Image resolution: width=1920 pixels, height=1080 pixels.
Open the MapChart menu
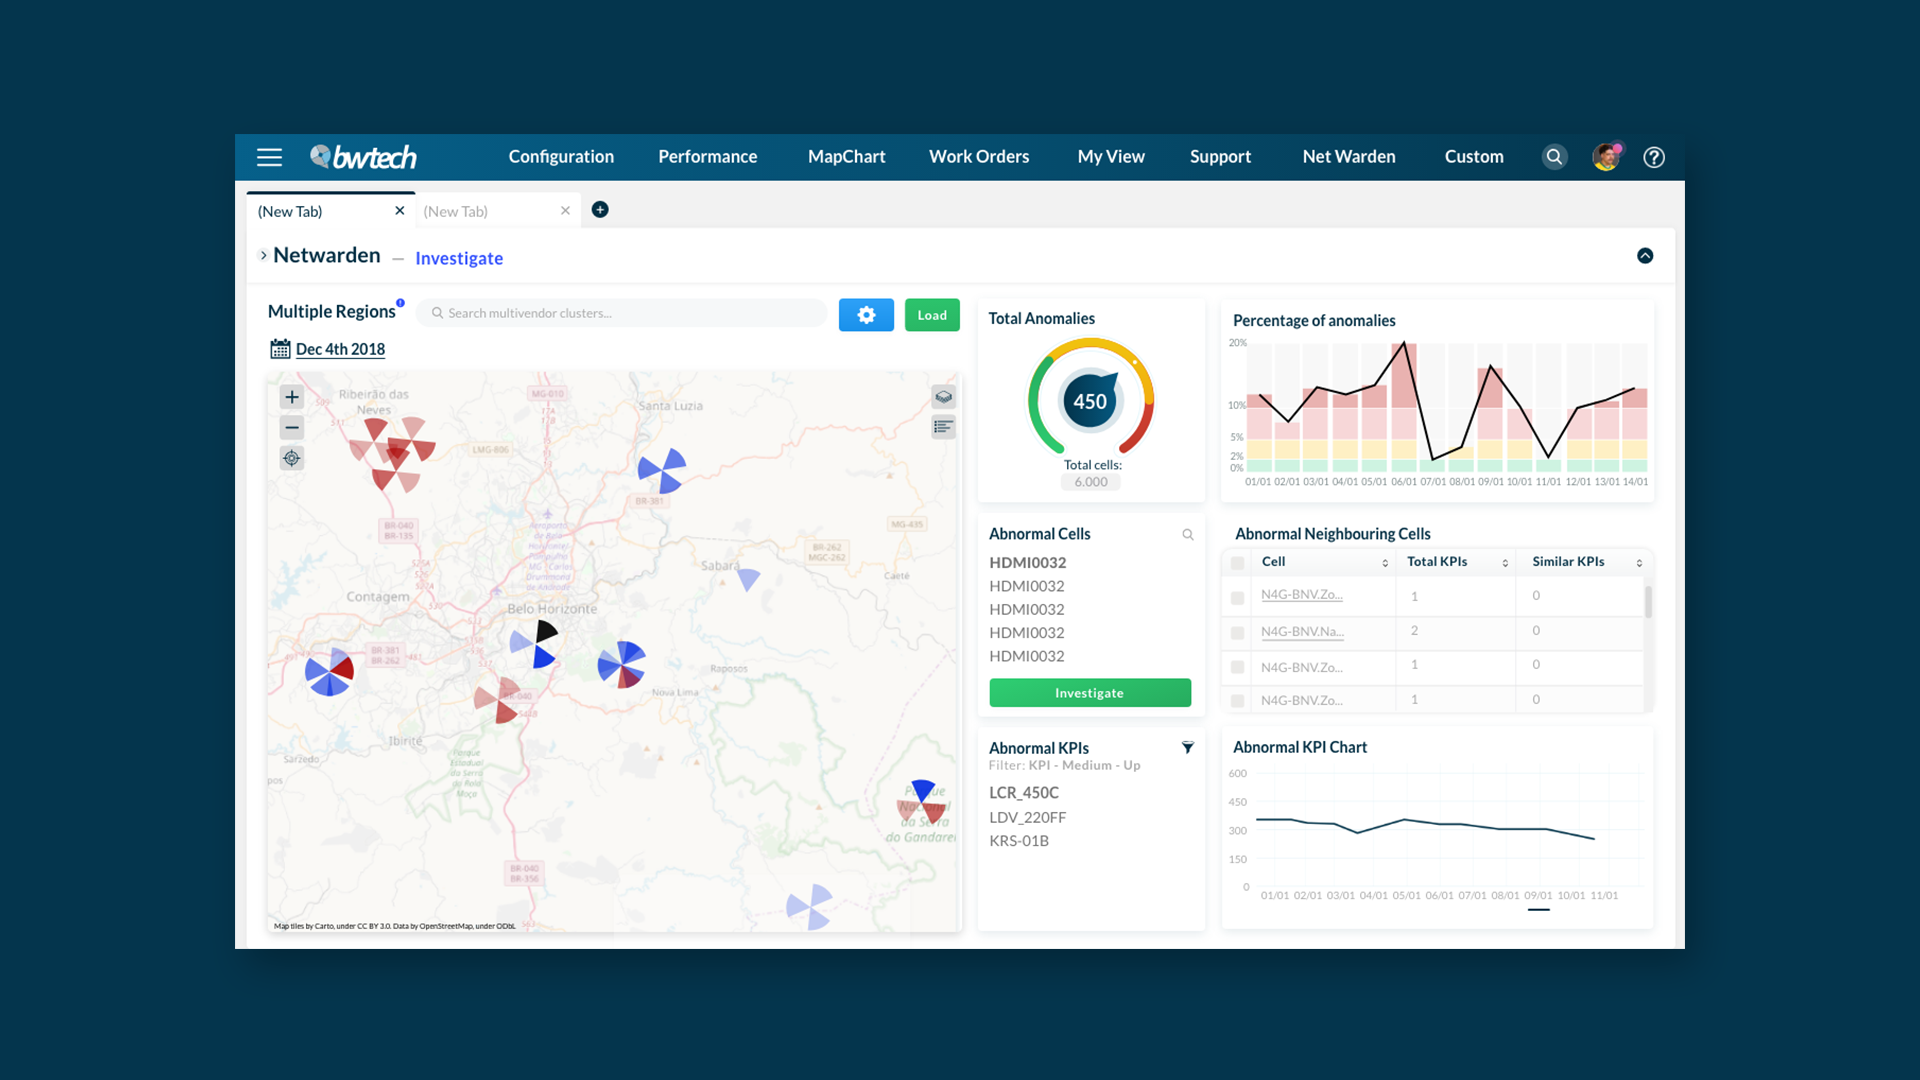click(846, 157)
